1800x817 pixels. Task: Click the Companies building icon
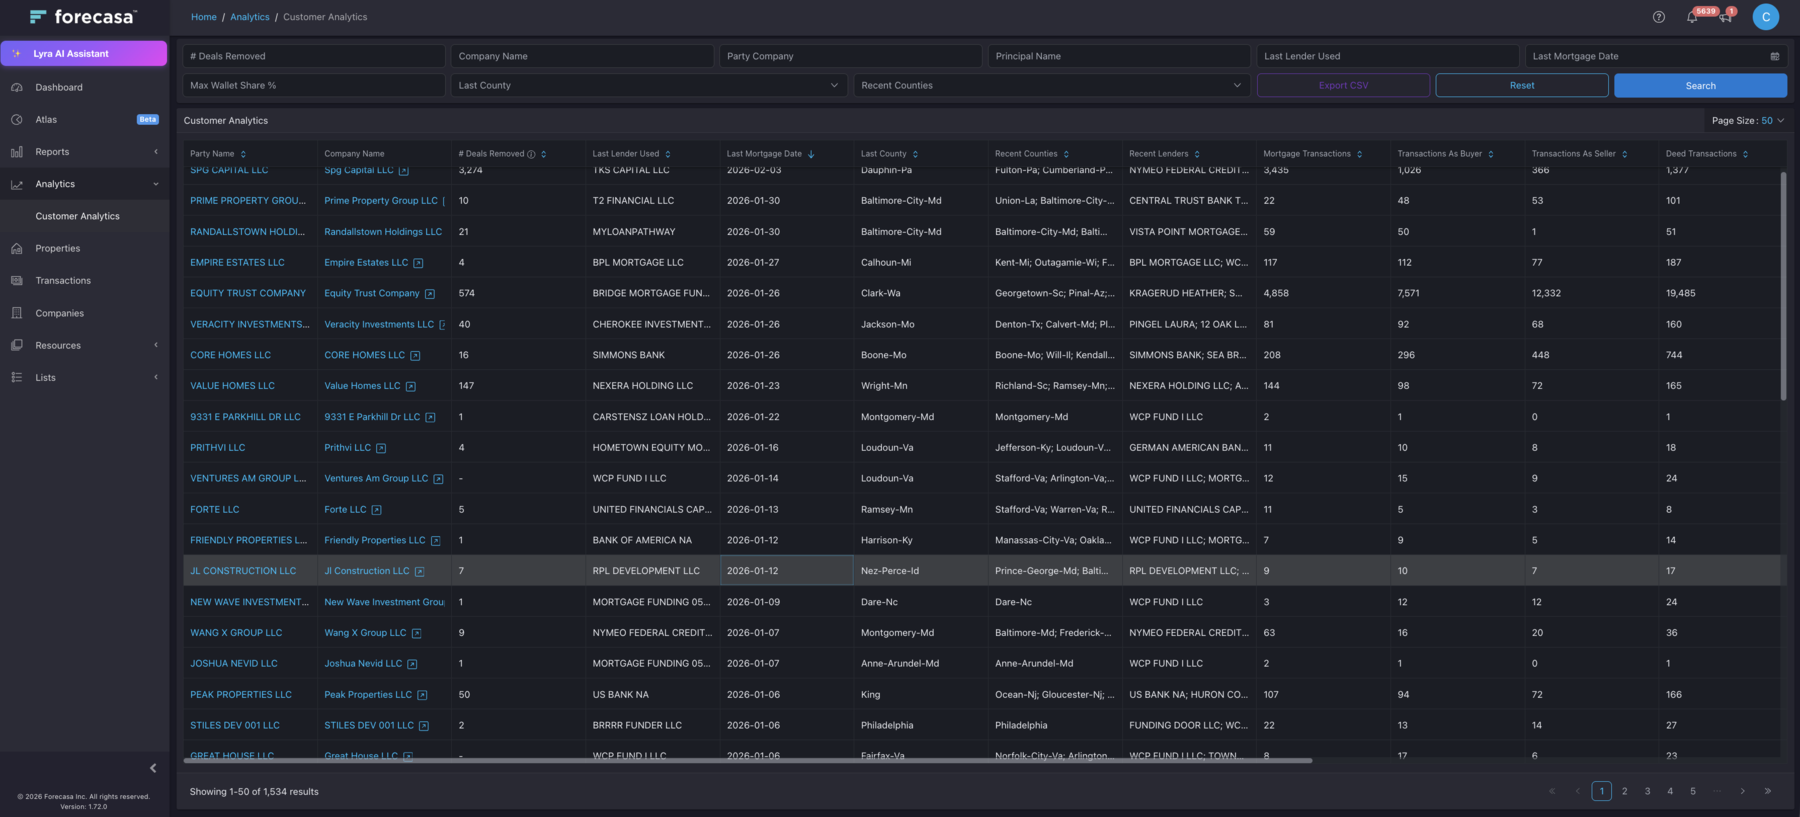click(17, 313)
